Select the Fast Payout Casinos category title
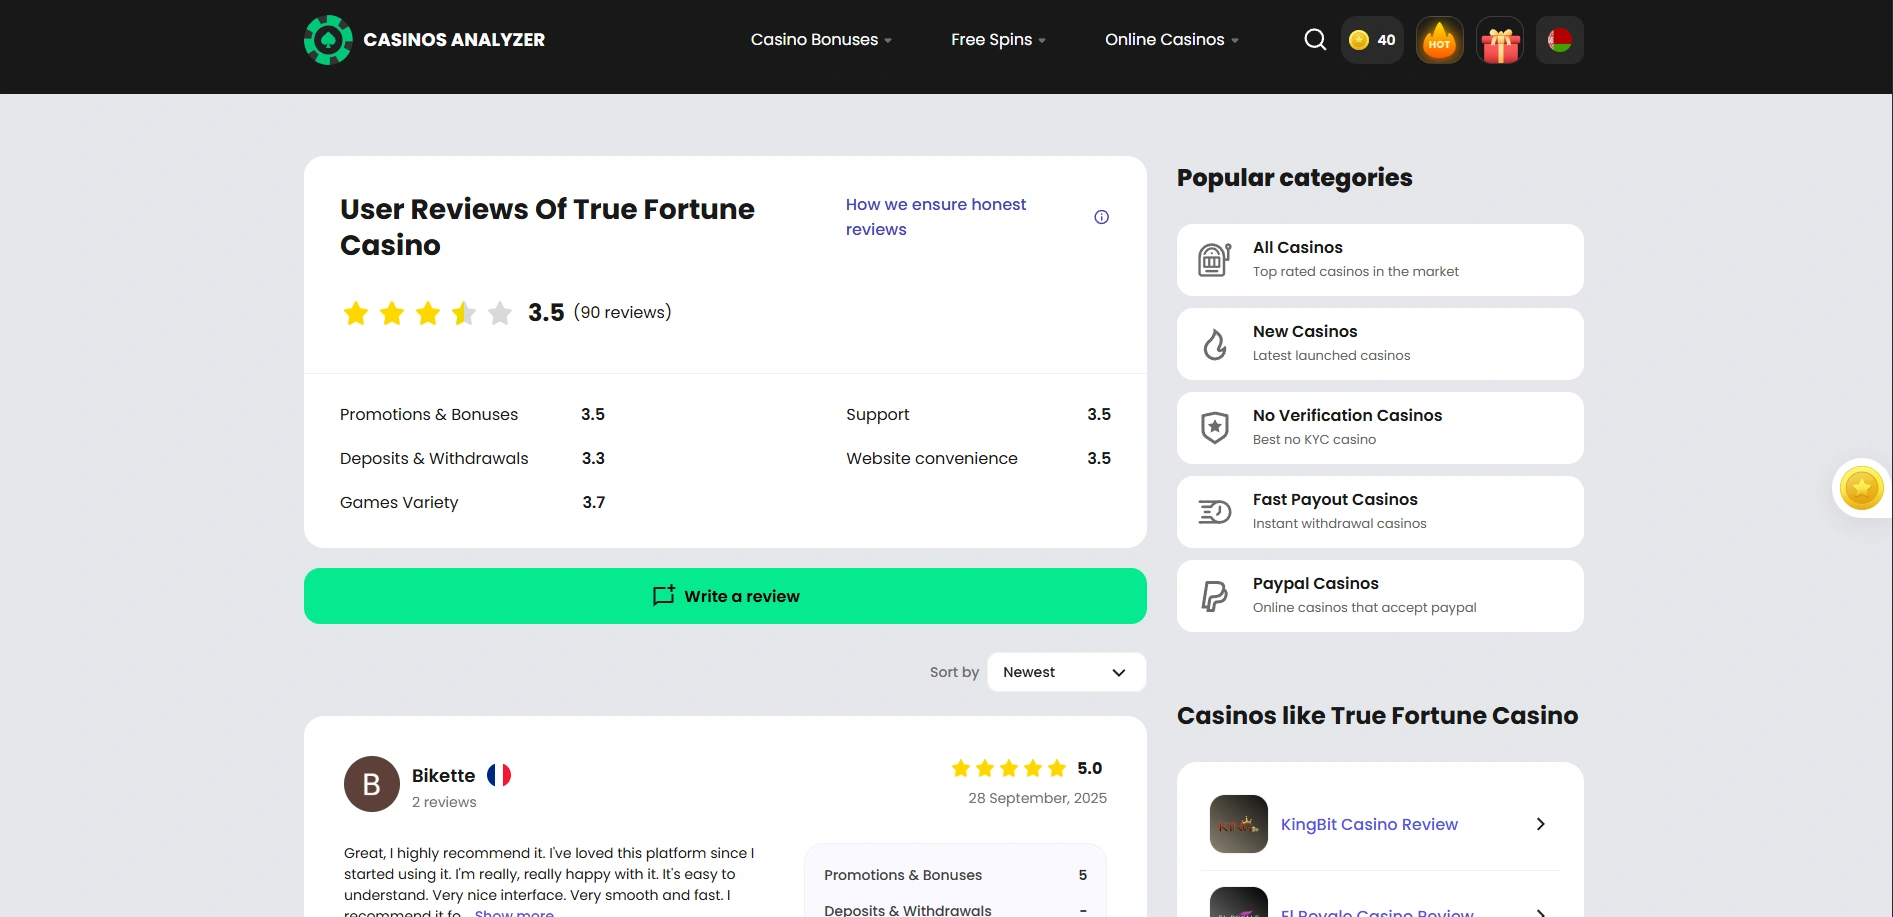Screen dimensions: 1893x917 pyautogui.click(x=1335, y=499)
